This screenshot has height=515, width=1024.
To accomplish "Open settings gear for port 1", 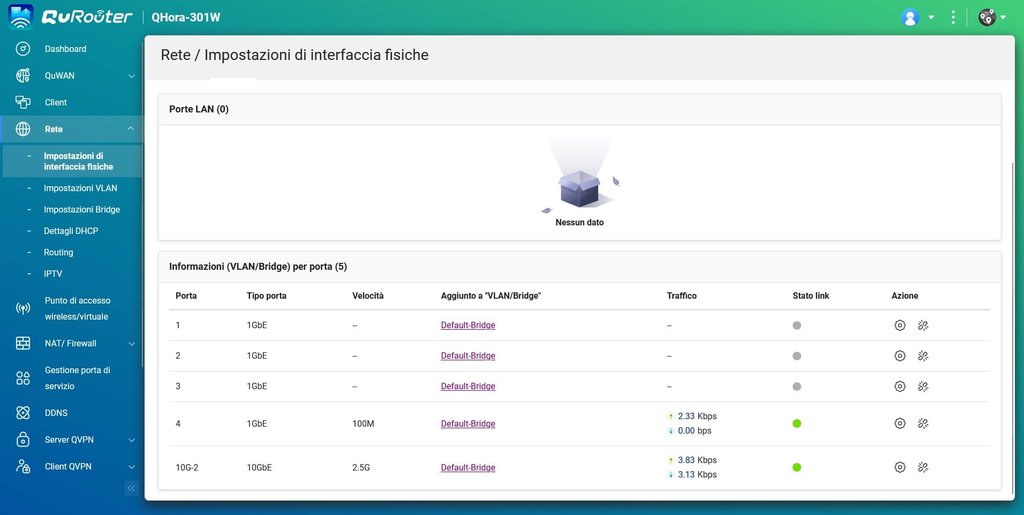I will [x=899, y=325].
